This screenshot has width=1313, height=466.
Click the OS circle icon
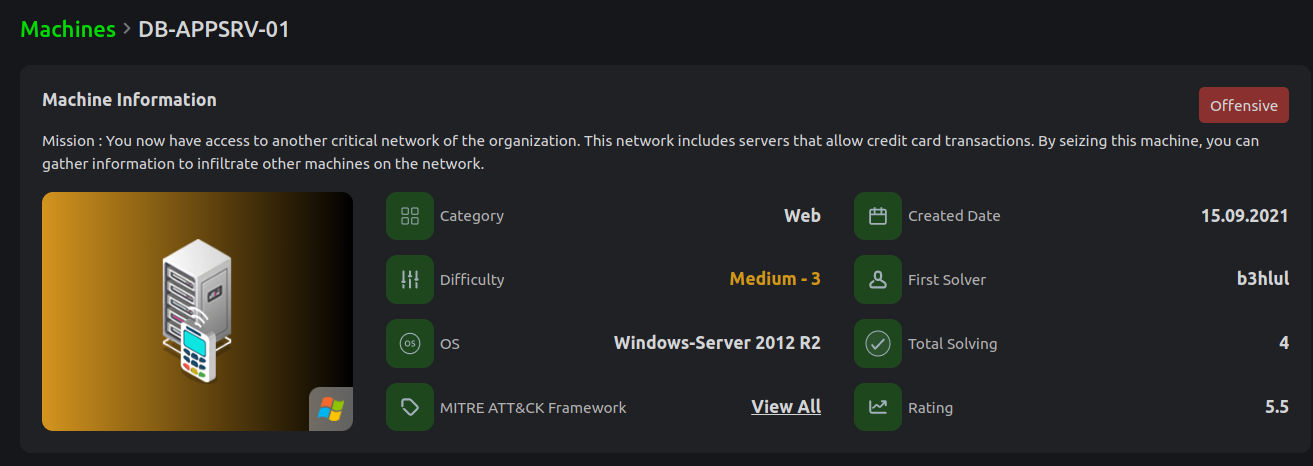(409, 344)
